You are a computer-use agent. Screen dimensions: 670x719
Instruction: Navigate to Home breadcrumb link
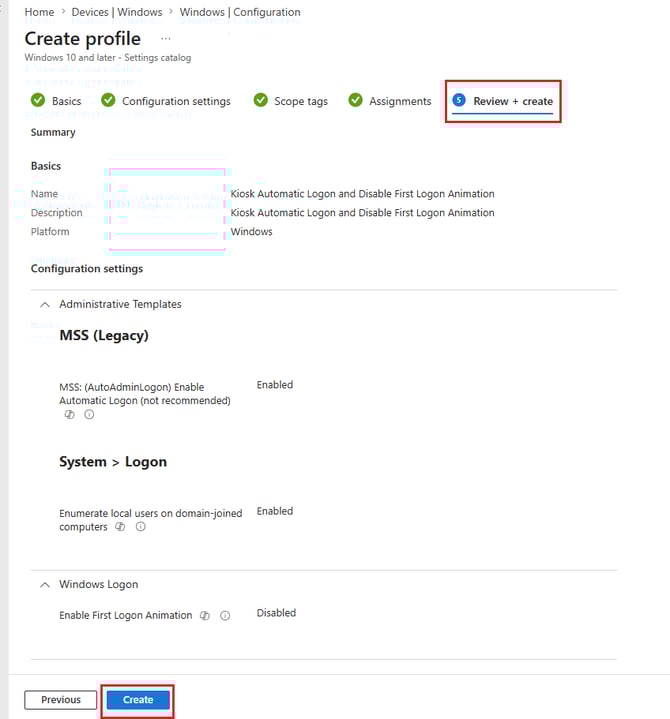point(39,12)
